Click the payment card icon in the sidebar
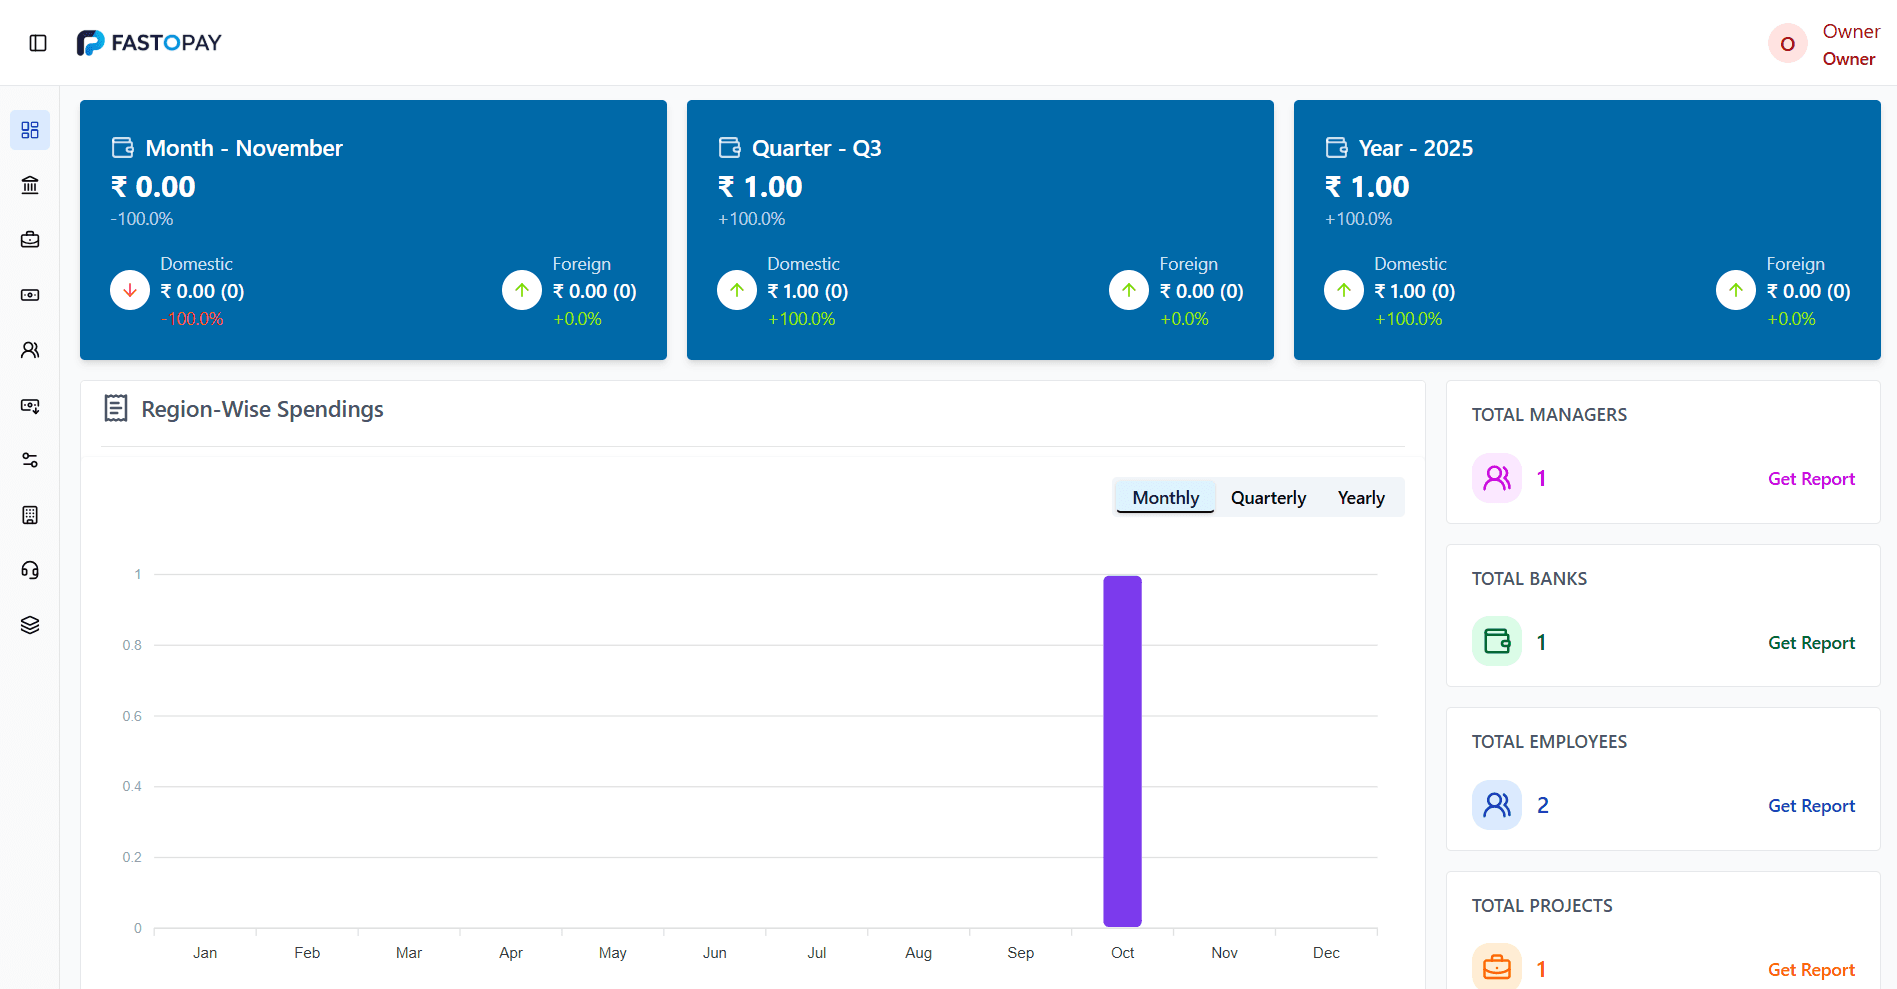This screenshot has width=1897, height=989. 29,295
